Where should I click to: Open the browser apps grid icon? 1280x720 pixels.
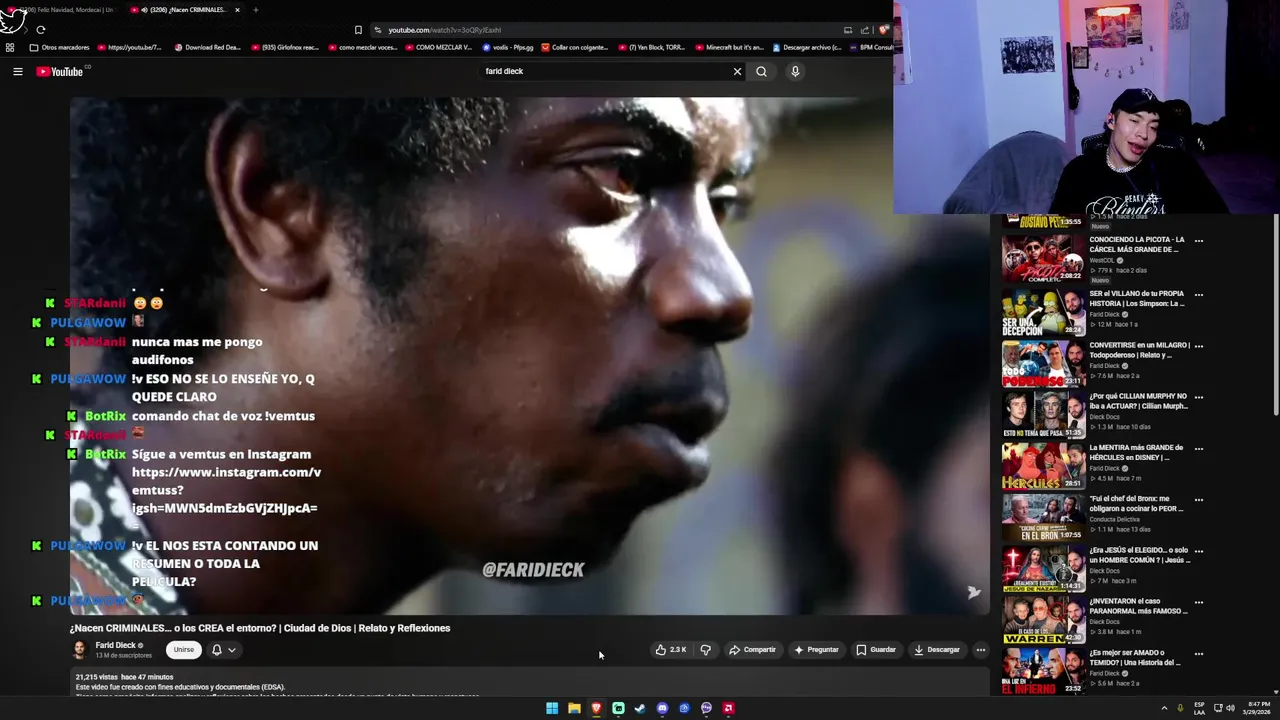pos(10,47)
